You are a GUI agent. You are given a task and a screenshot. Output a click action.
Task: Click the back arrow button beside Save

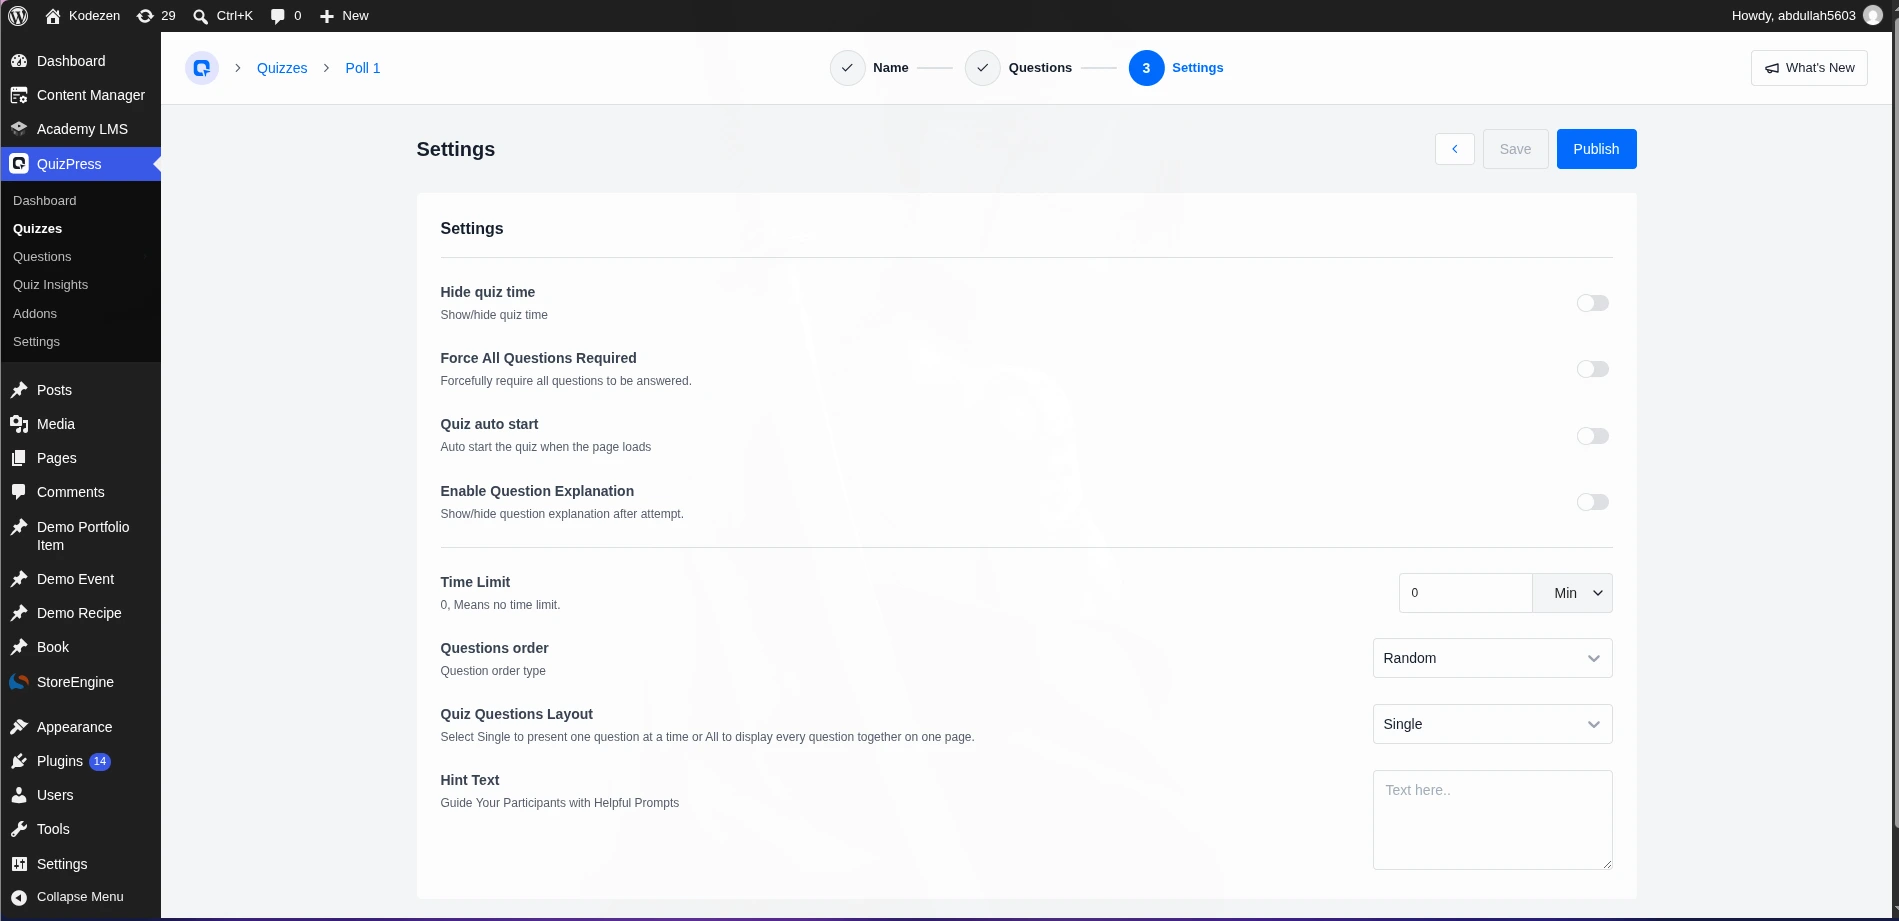pos(1455,149)
